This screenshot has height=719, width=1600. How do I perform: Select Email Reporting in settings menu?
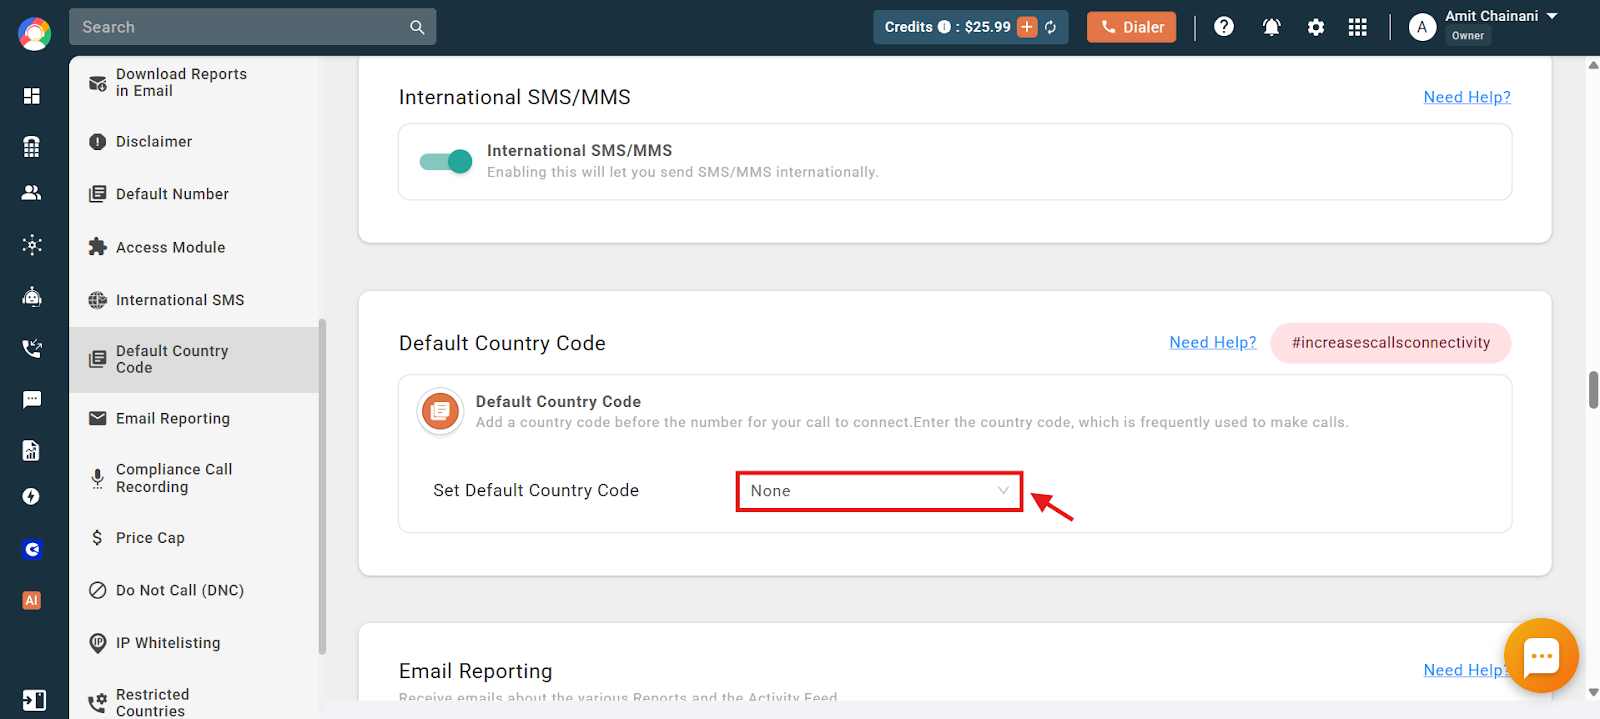coord(194,419)
